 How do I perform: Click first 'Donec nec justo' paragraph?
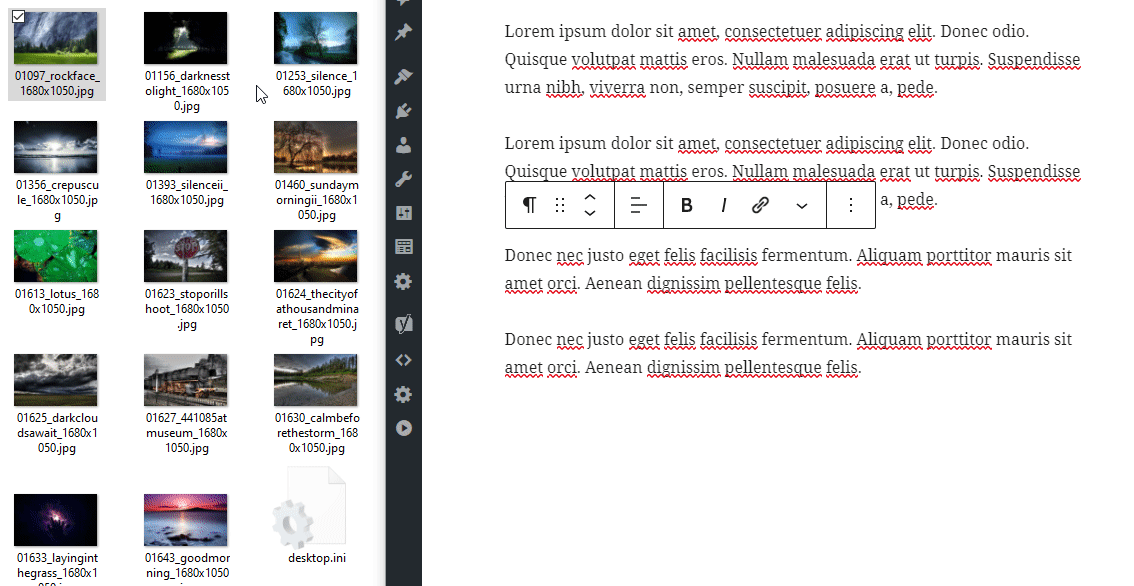(788, 269)
